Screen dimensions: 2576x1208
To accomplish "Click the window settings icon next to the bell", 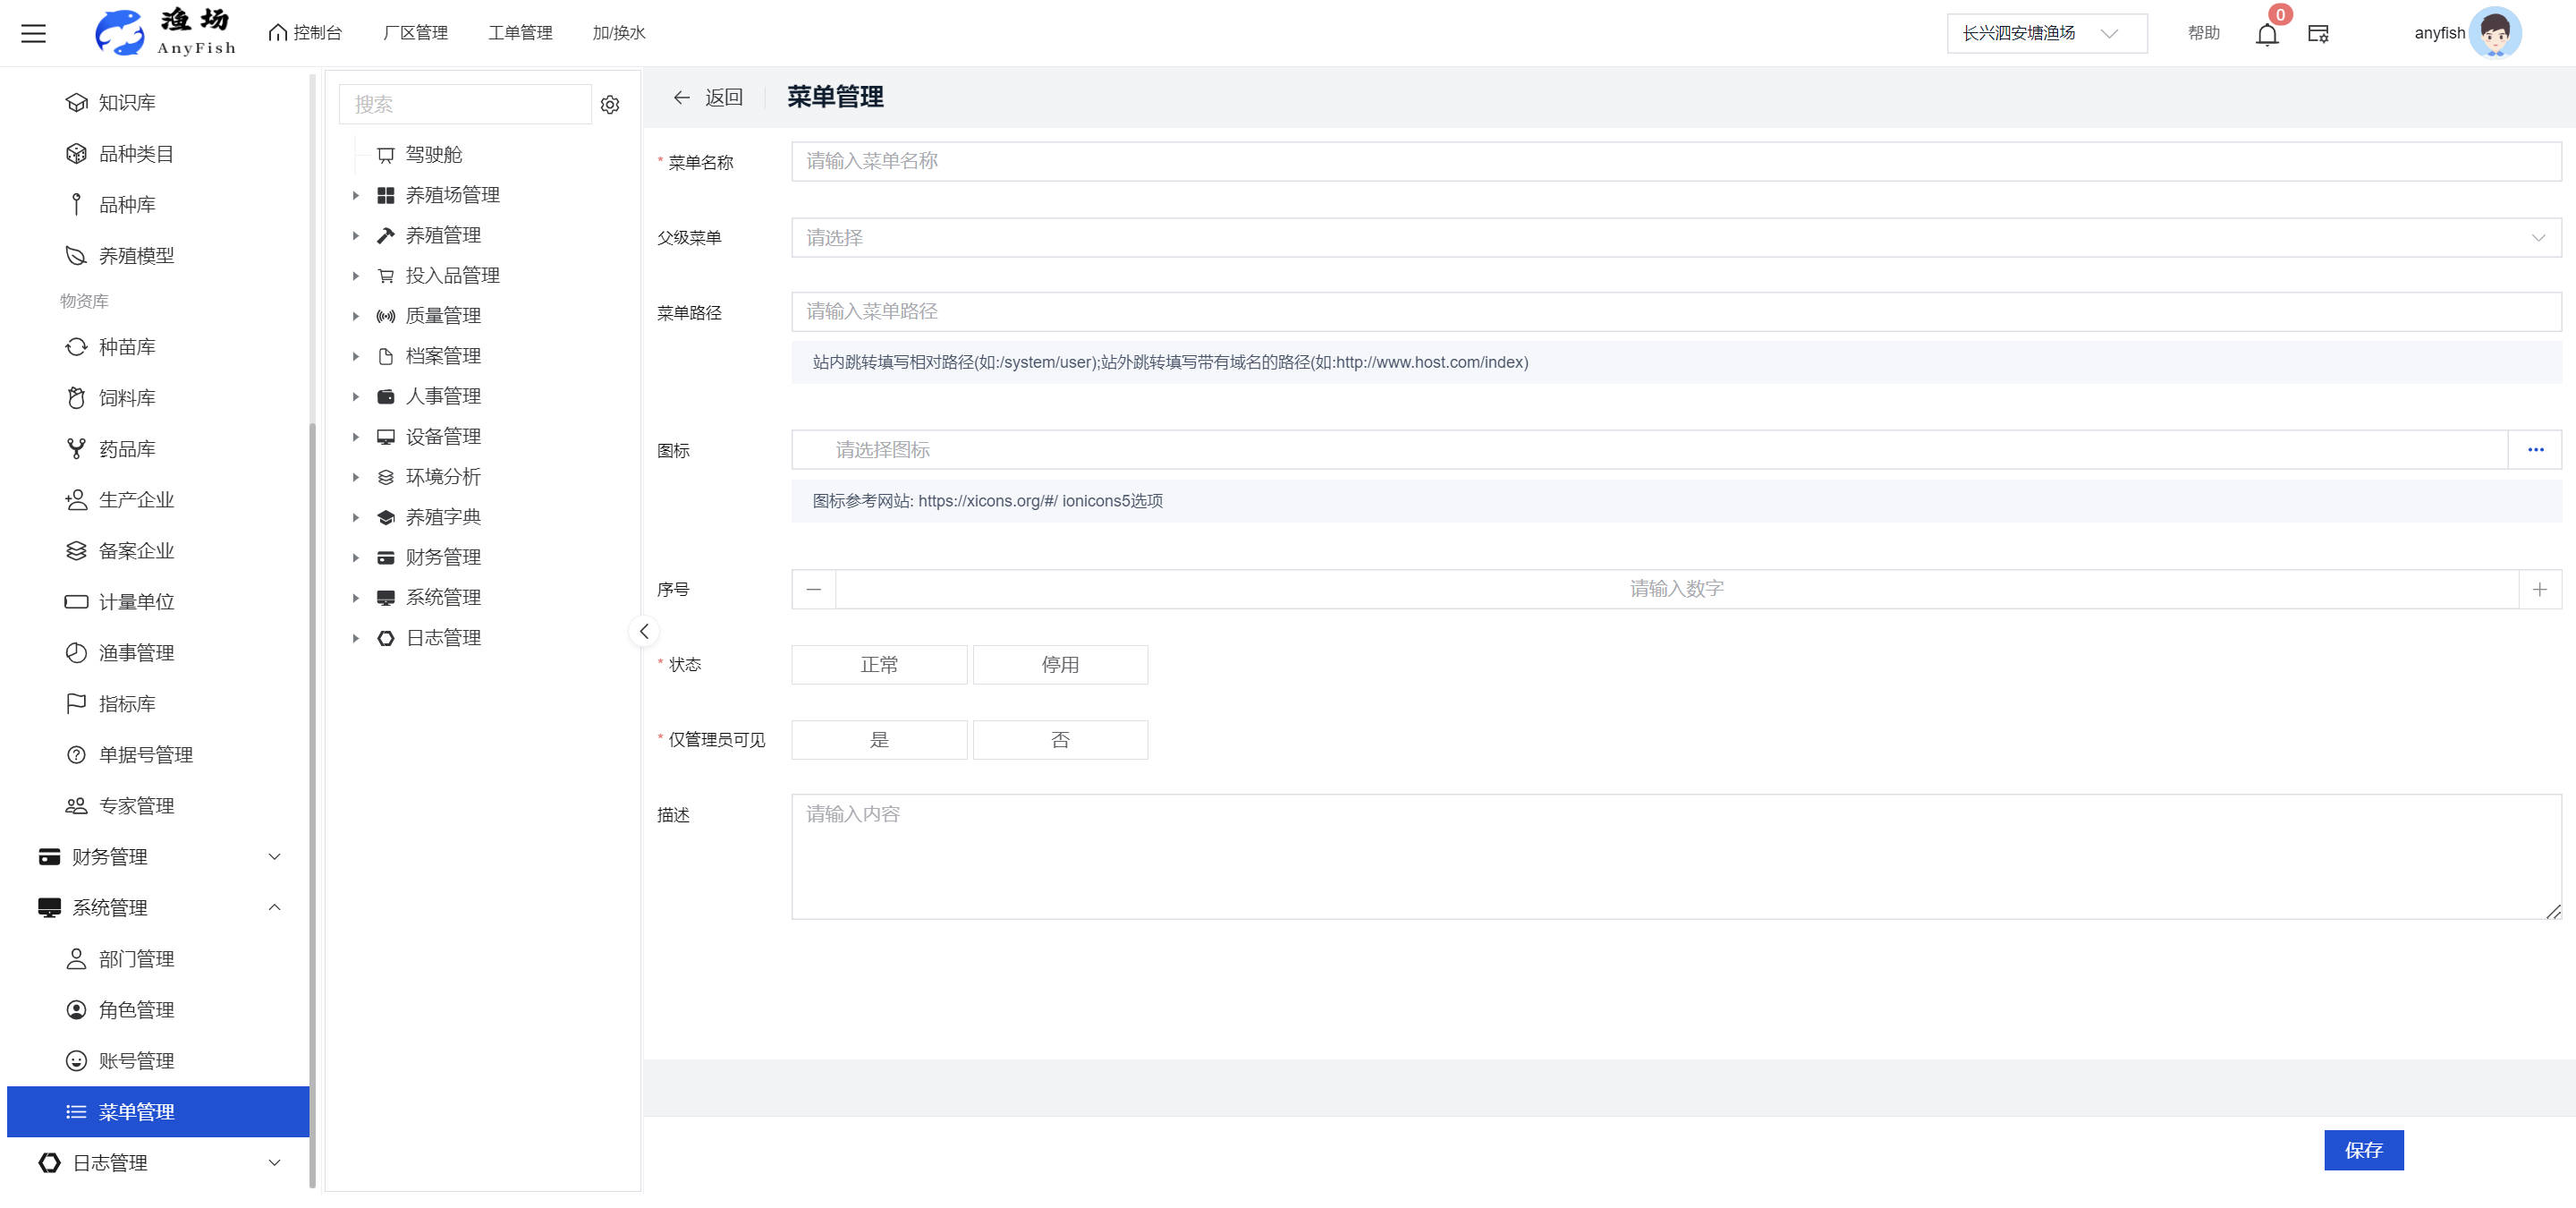I will coord(2318,34).
